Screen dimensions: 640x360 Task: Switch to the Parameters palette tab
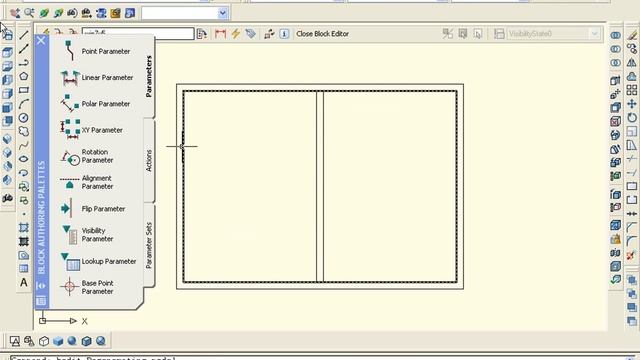tap(149, 76)
